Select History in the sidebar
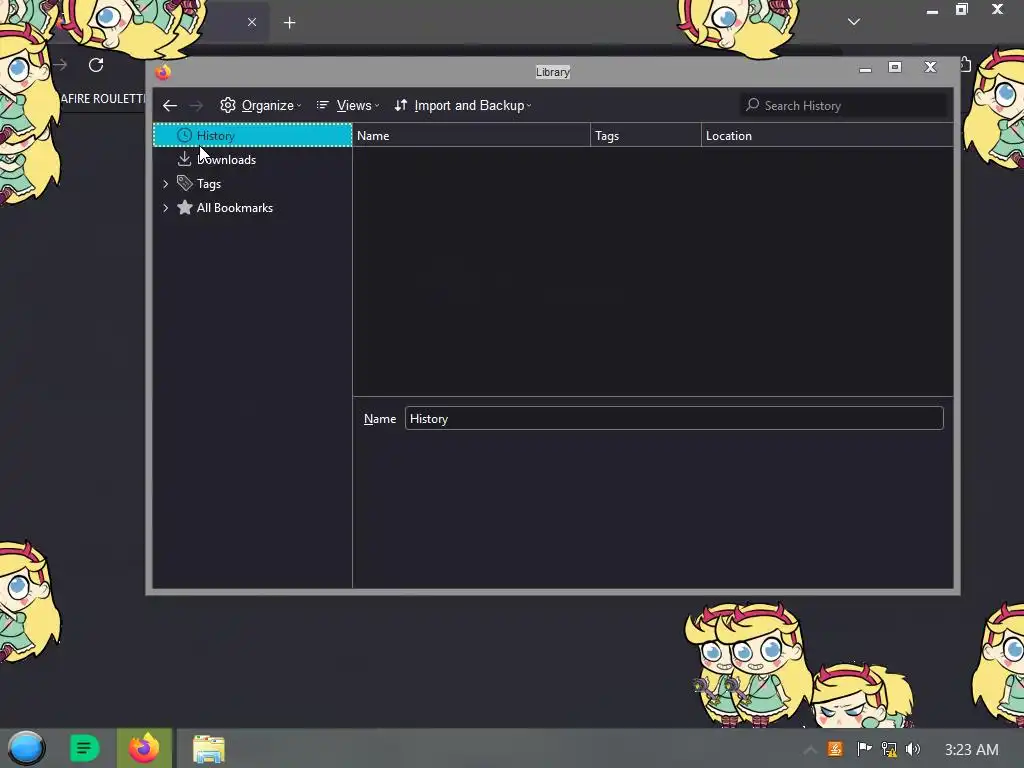1024x768 pixels. click(252, 135)
